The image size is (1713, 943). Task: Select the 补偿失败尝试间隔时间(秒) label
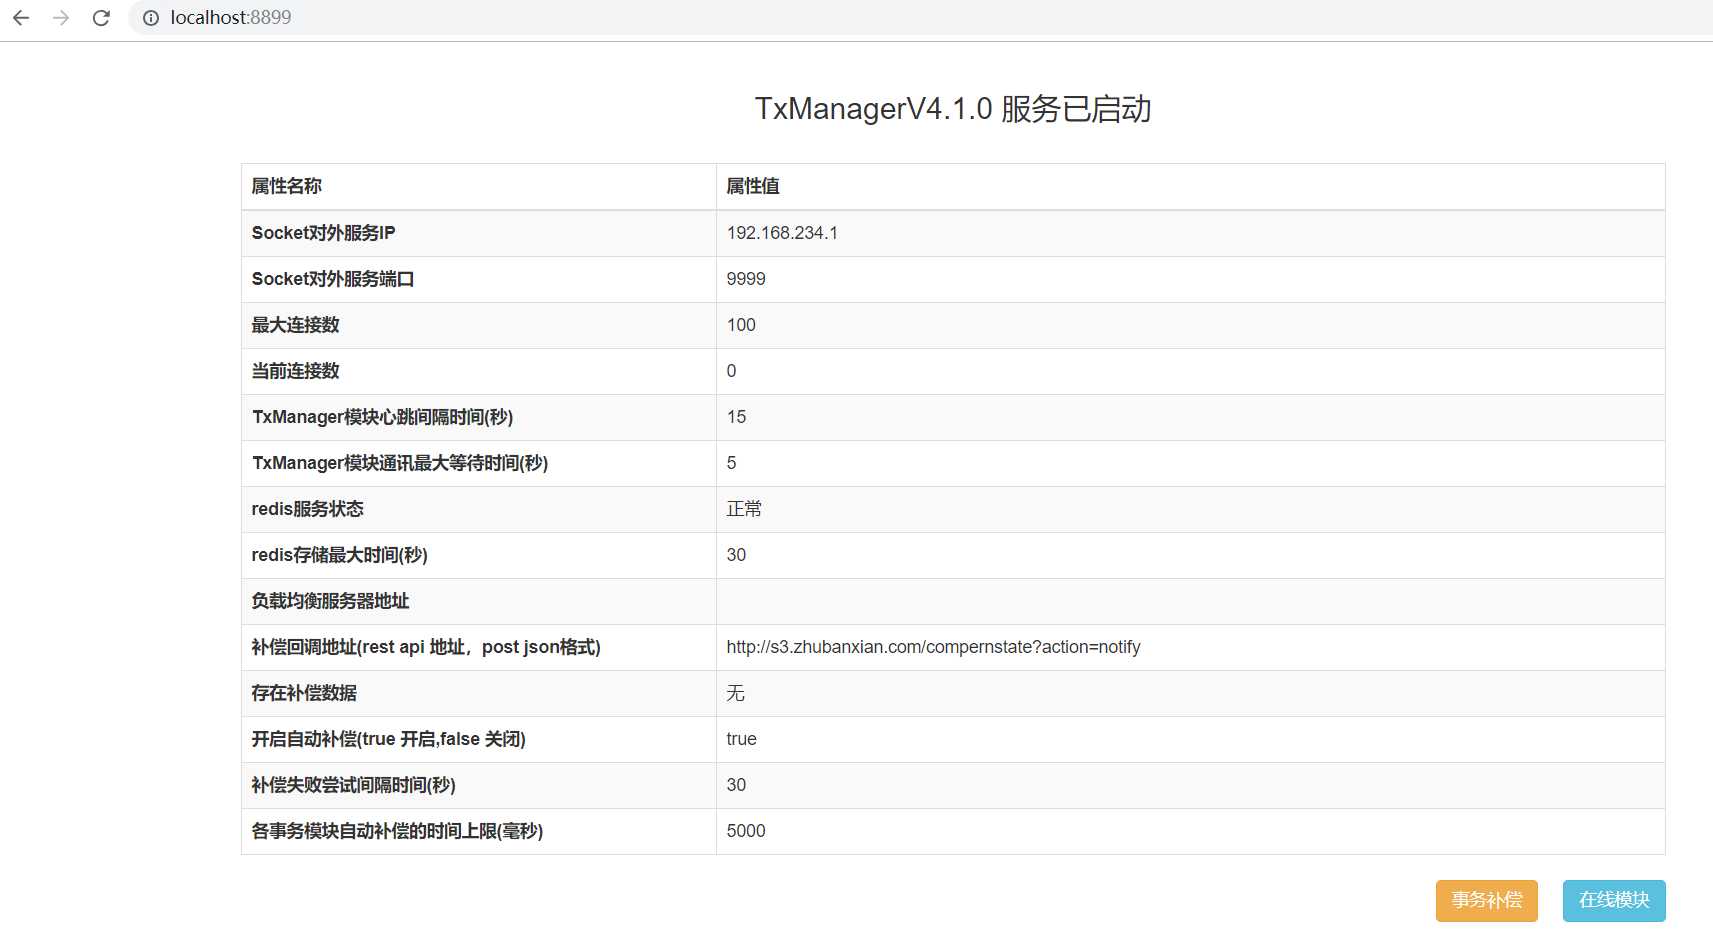coord(353,785)
